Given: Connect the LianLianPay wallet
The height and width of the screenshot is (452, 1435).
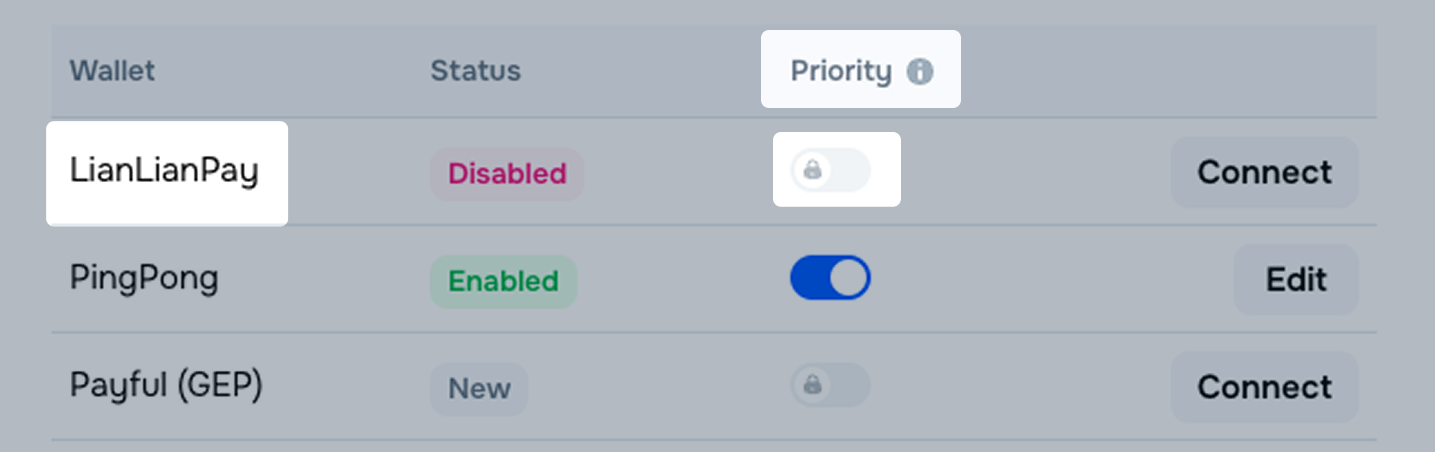Looking at the screenshot, I should coord(1264,172).
